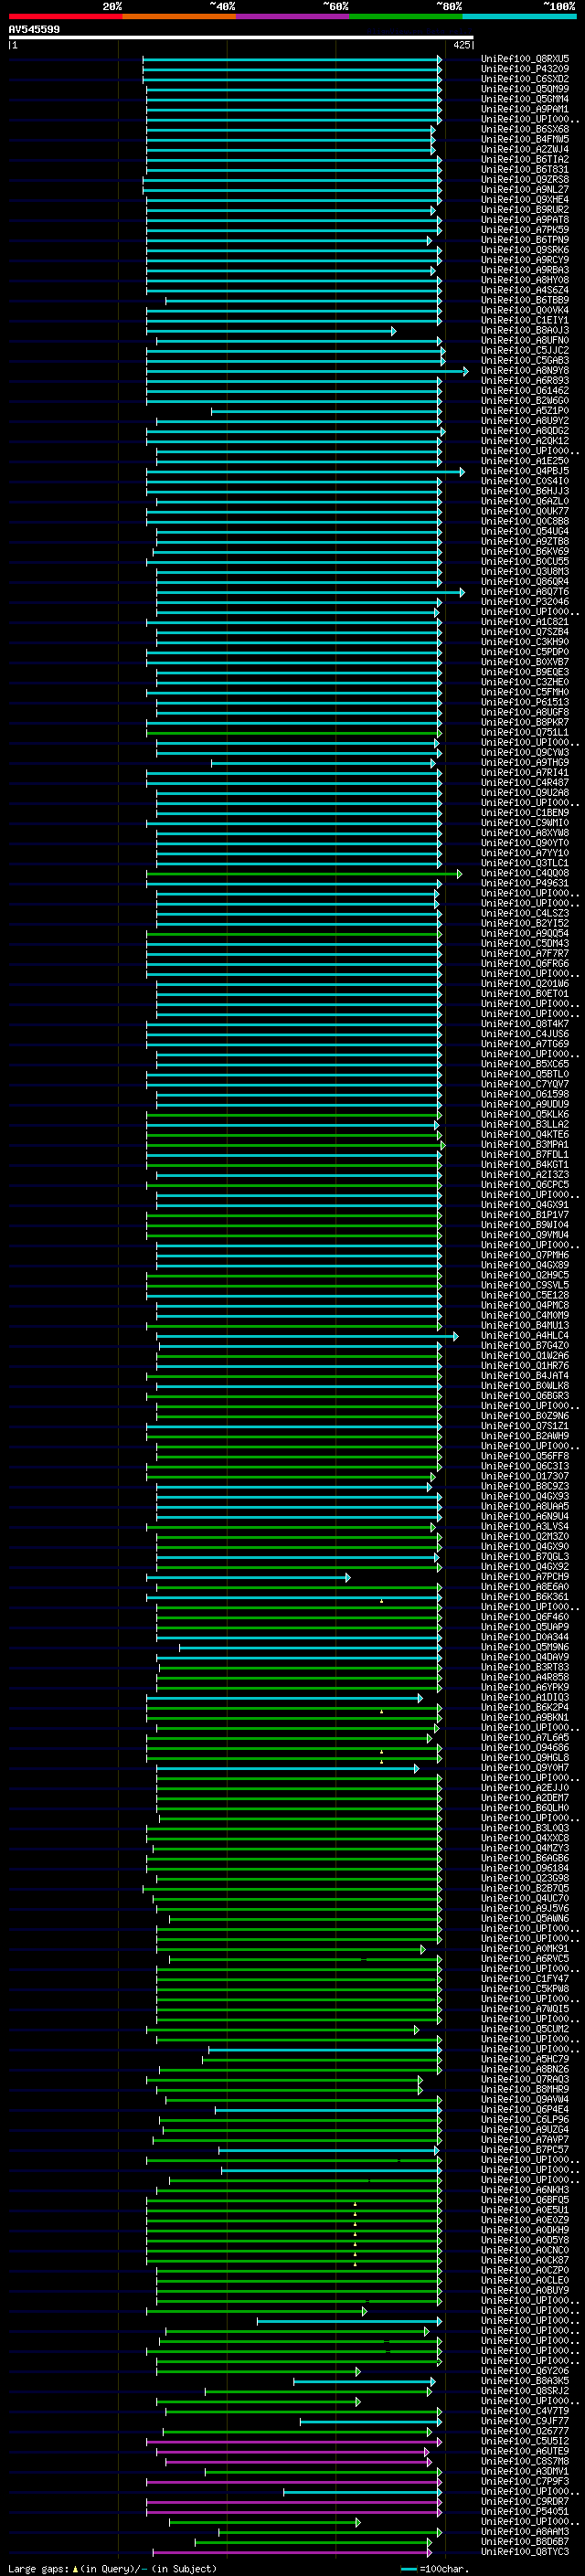Open hit UniRef100_Q5QM99
The image size is (585, 2576).
(525, 89)
